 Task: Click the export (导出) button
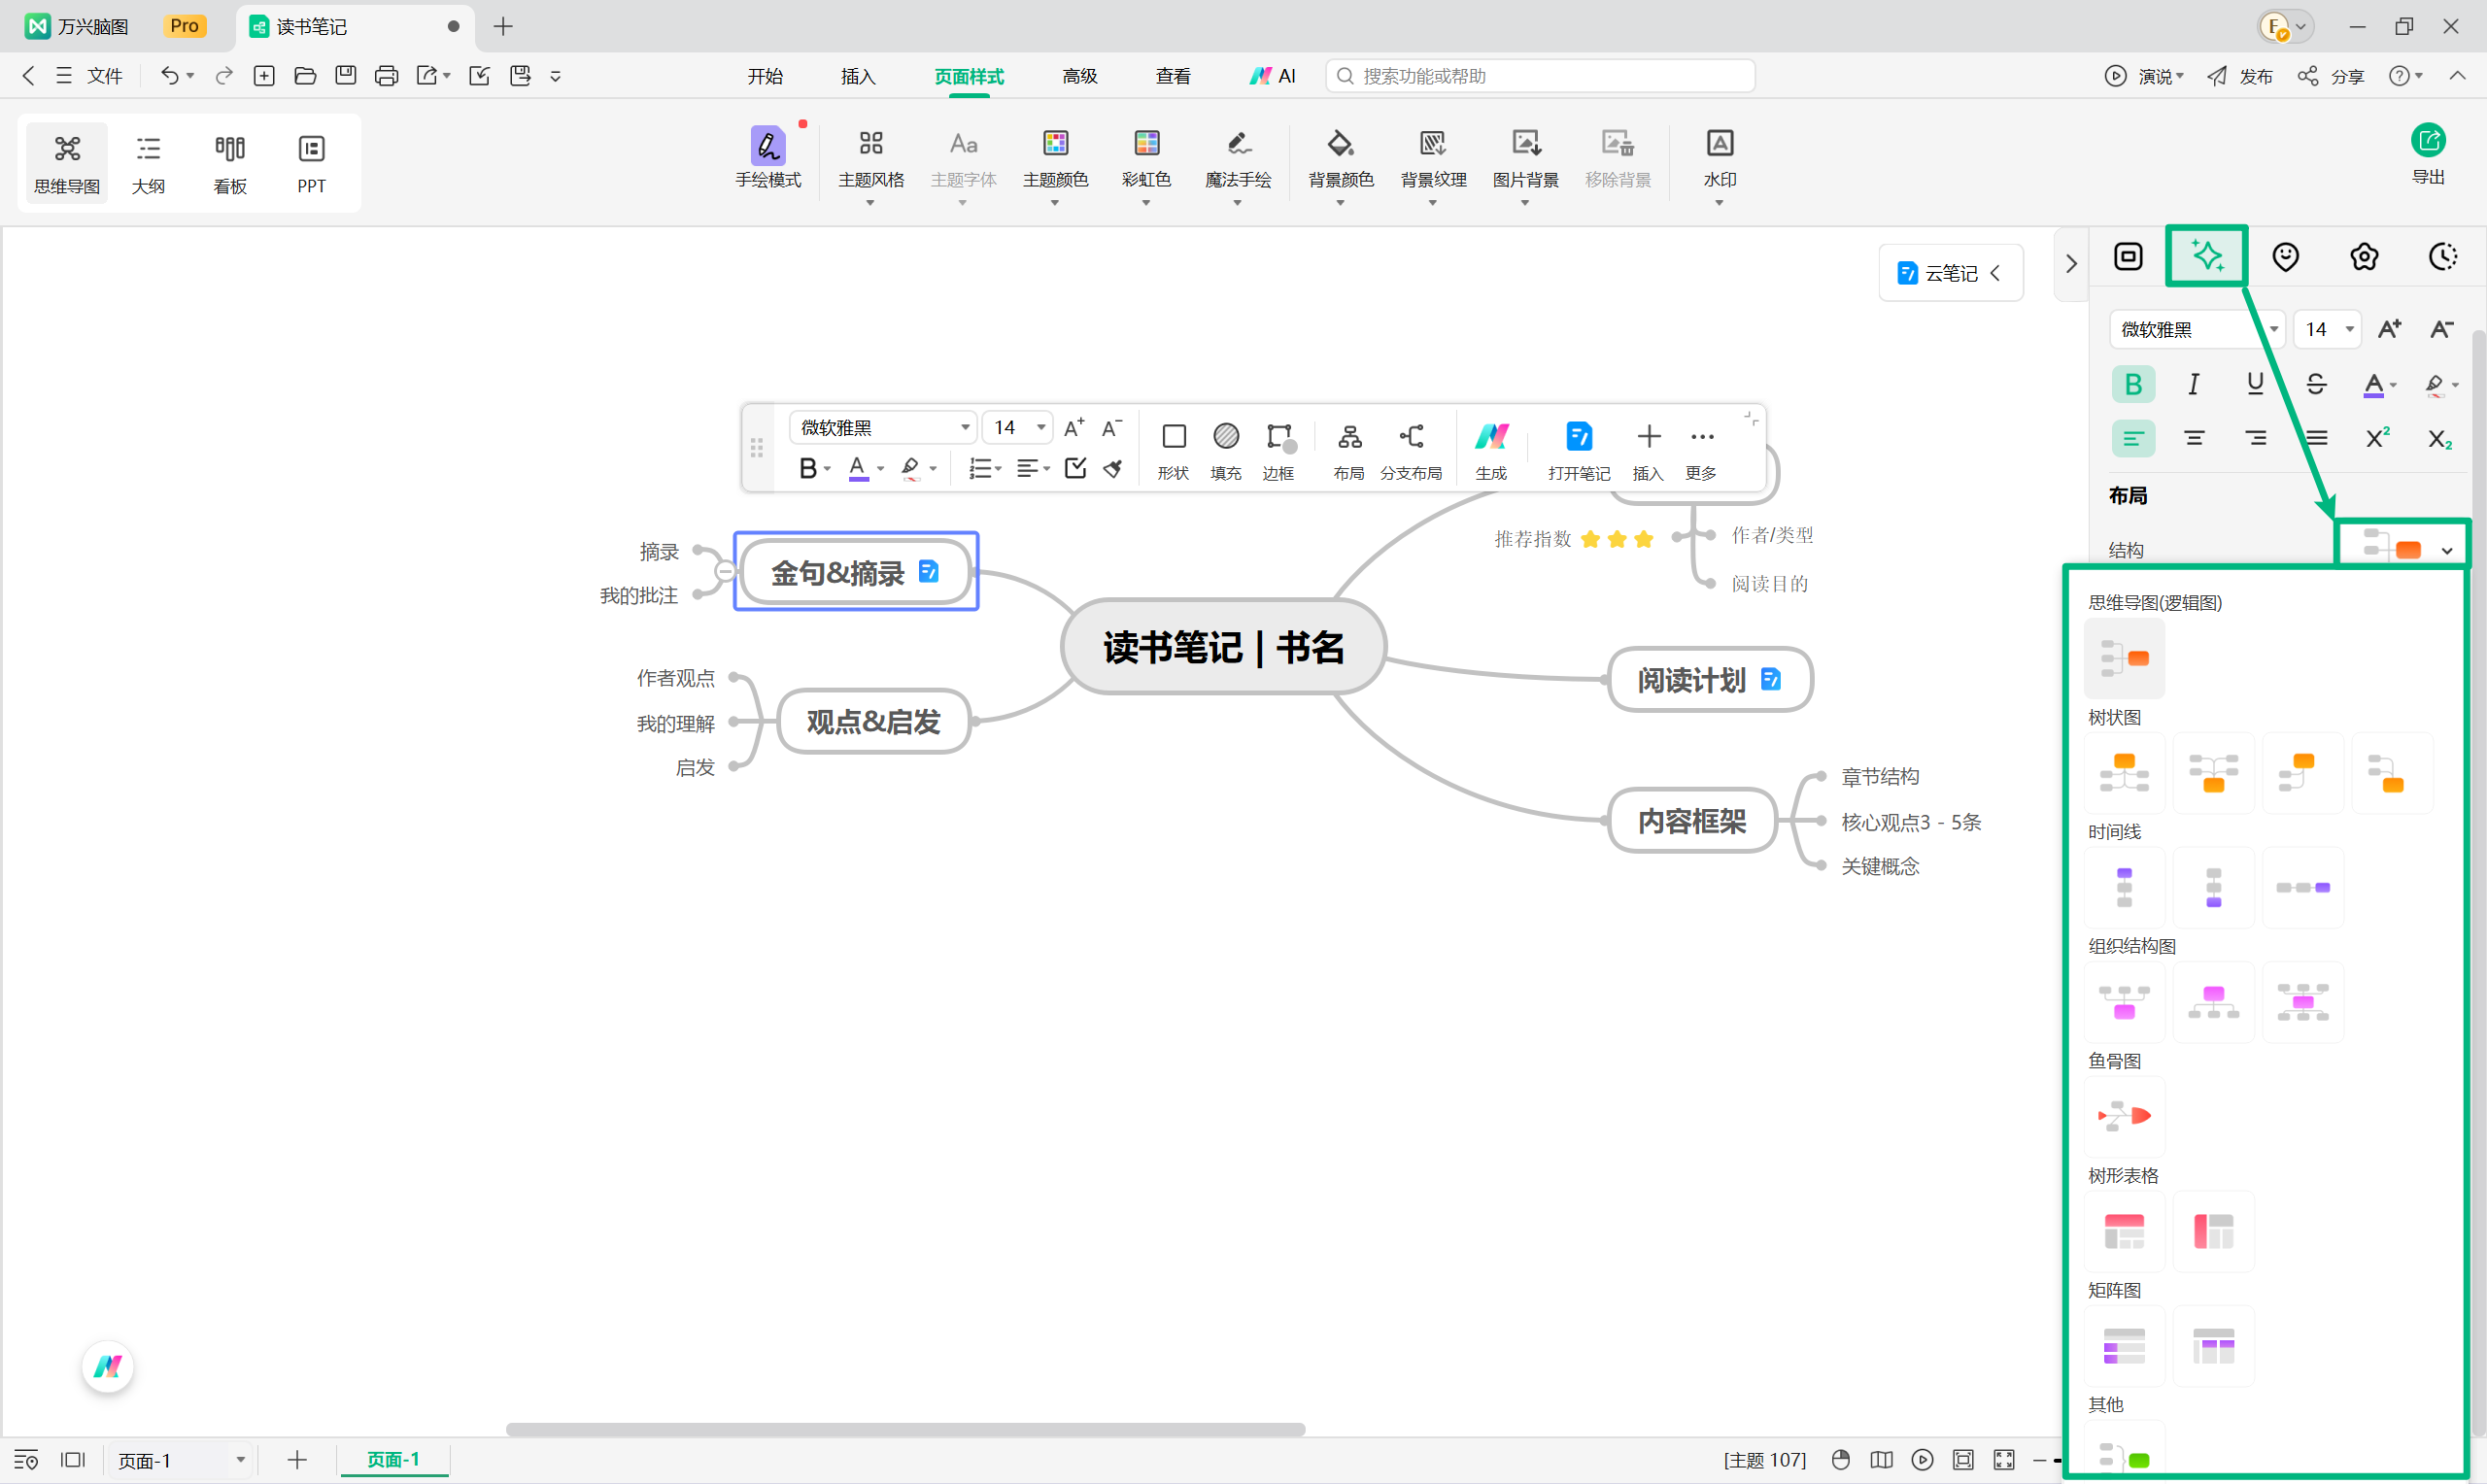point(2428,154)
